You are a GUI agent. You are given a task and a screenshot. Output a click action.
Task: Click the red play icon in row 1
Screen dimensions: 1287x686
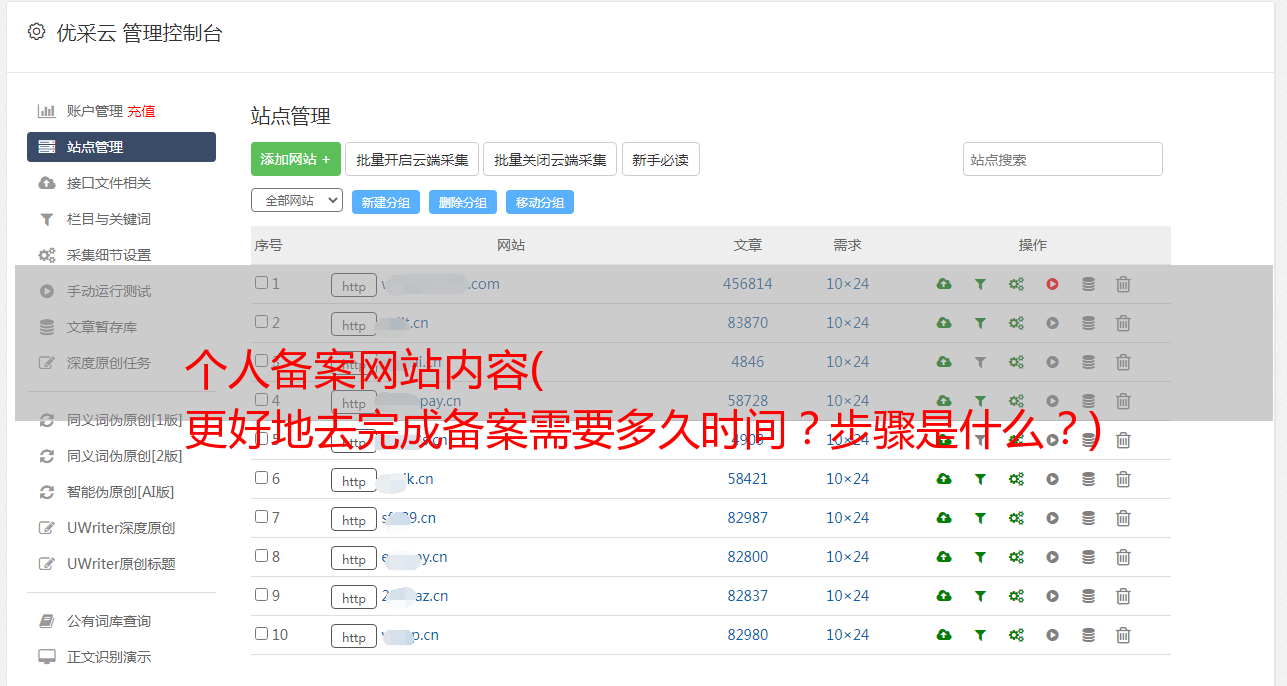click(1052, 284)
